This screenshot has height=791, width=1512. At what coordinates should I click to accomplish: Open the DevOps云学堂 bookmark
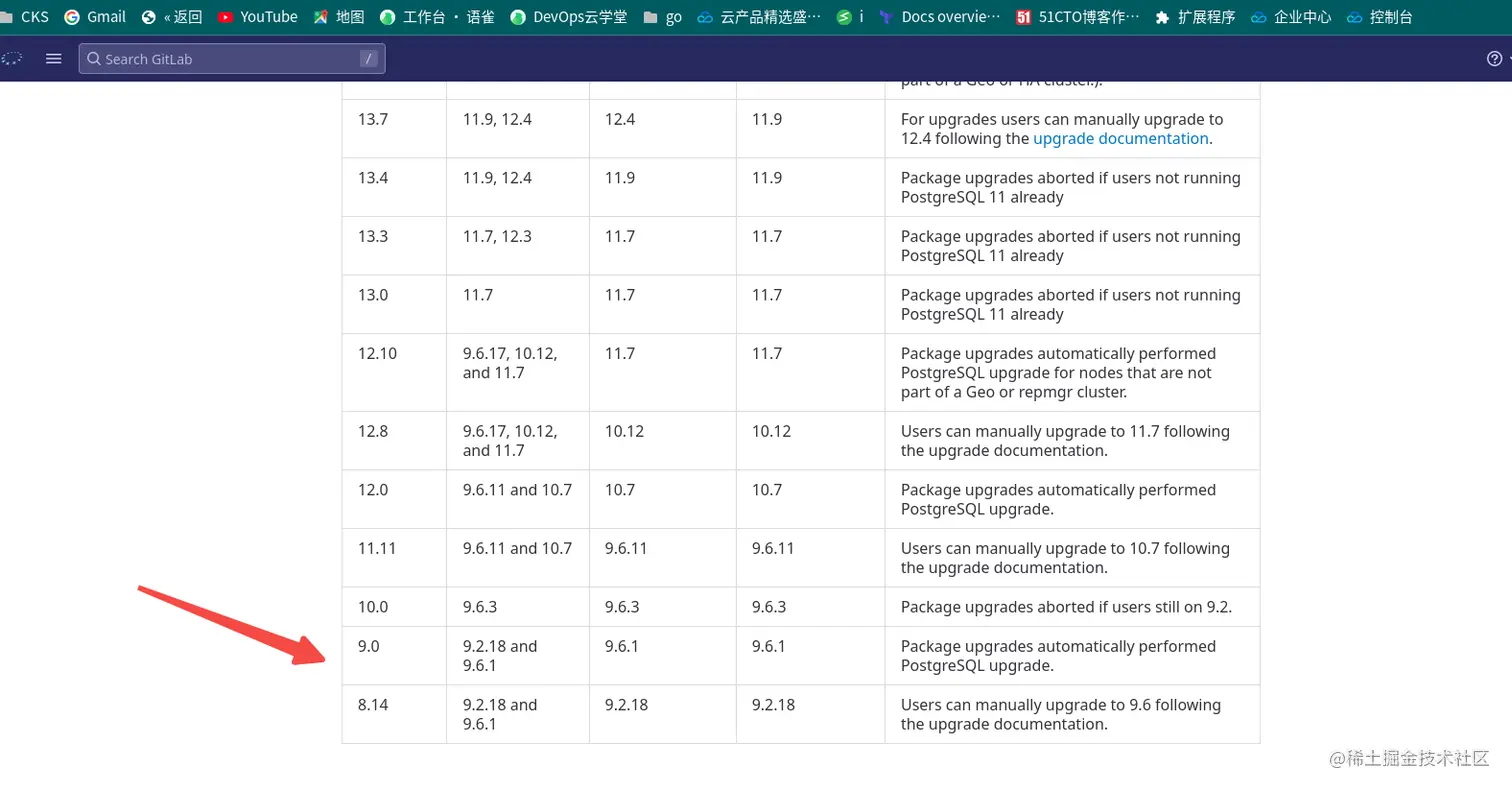[x=568, y=16]
